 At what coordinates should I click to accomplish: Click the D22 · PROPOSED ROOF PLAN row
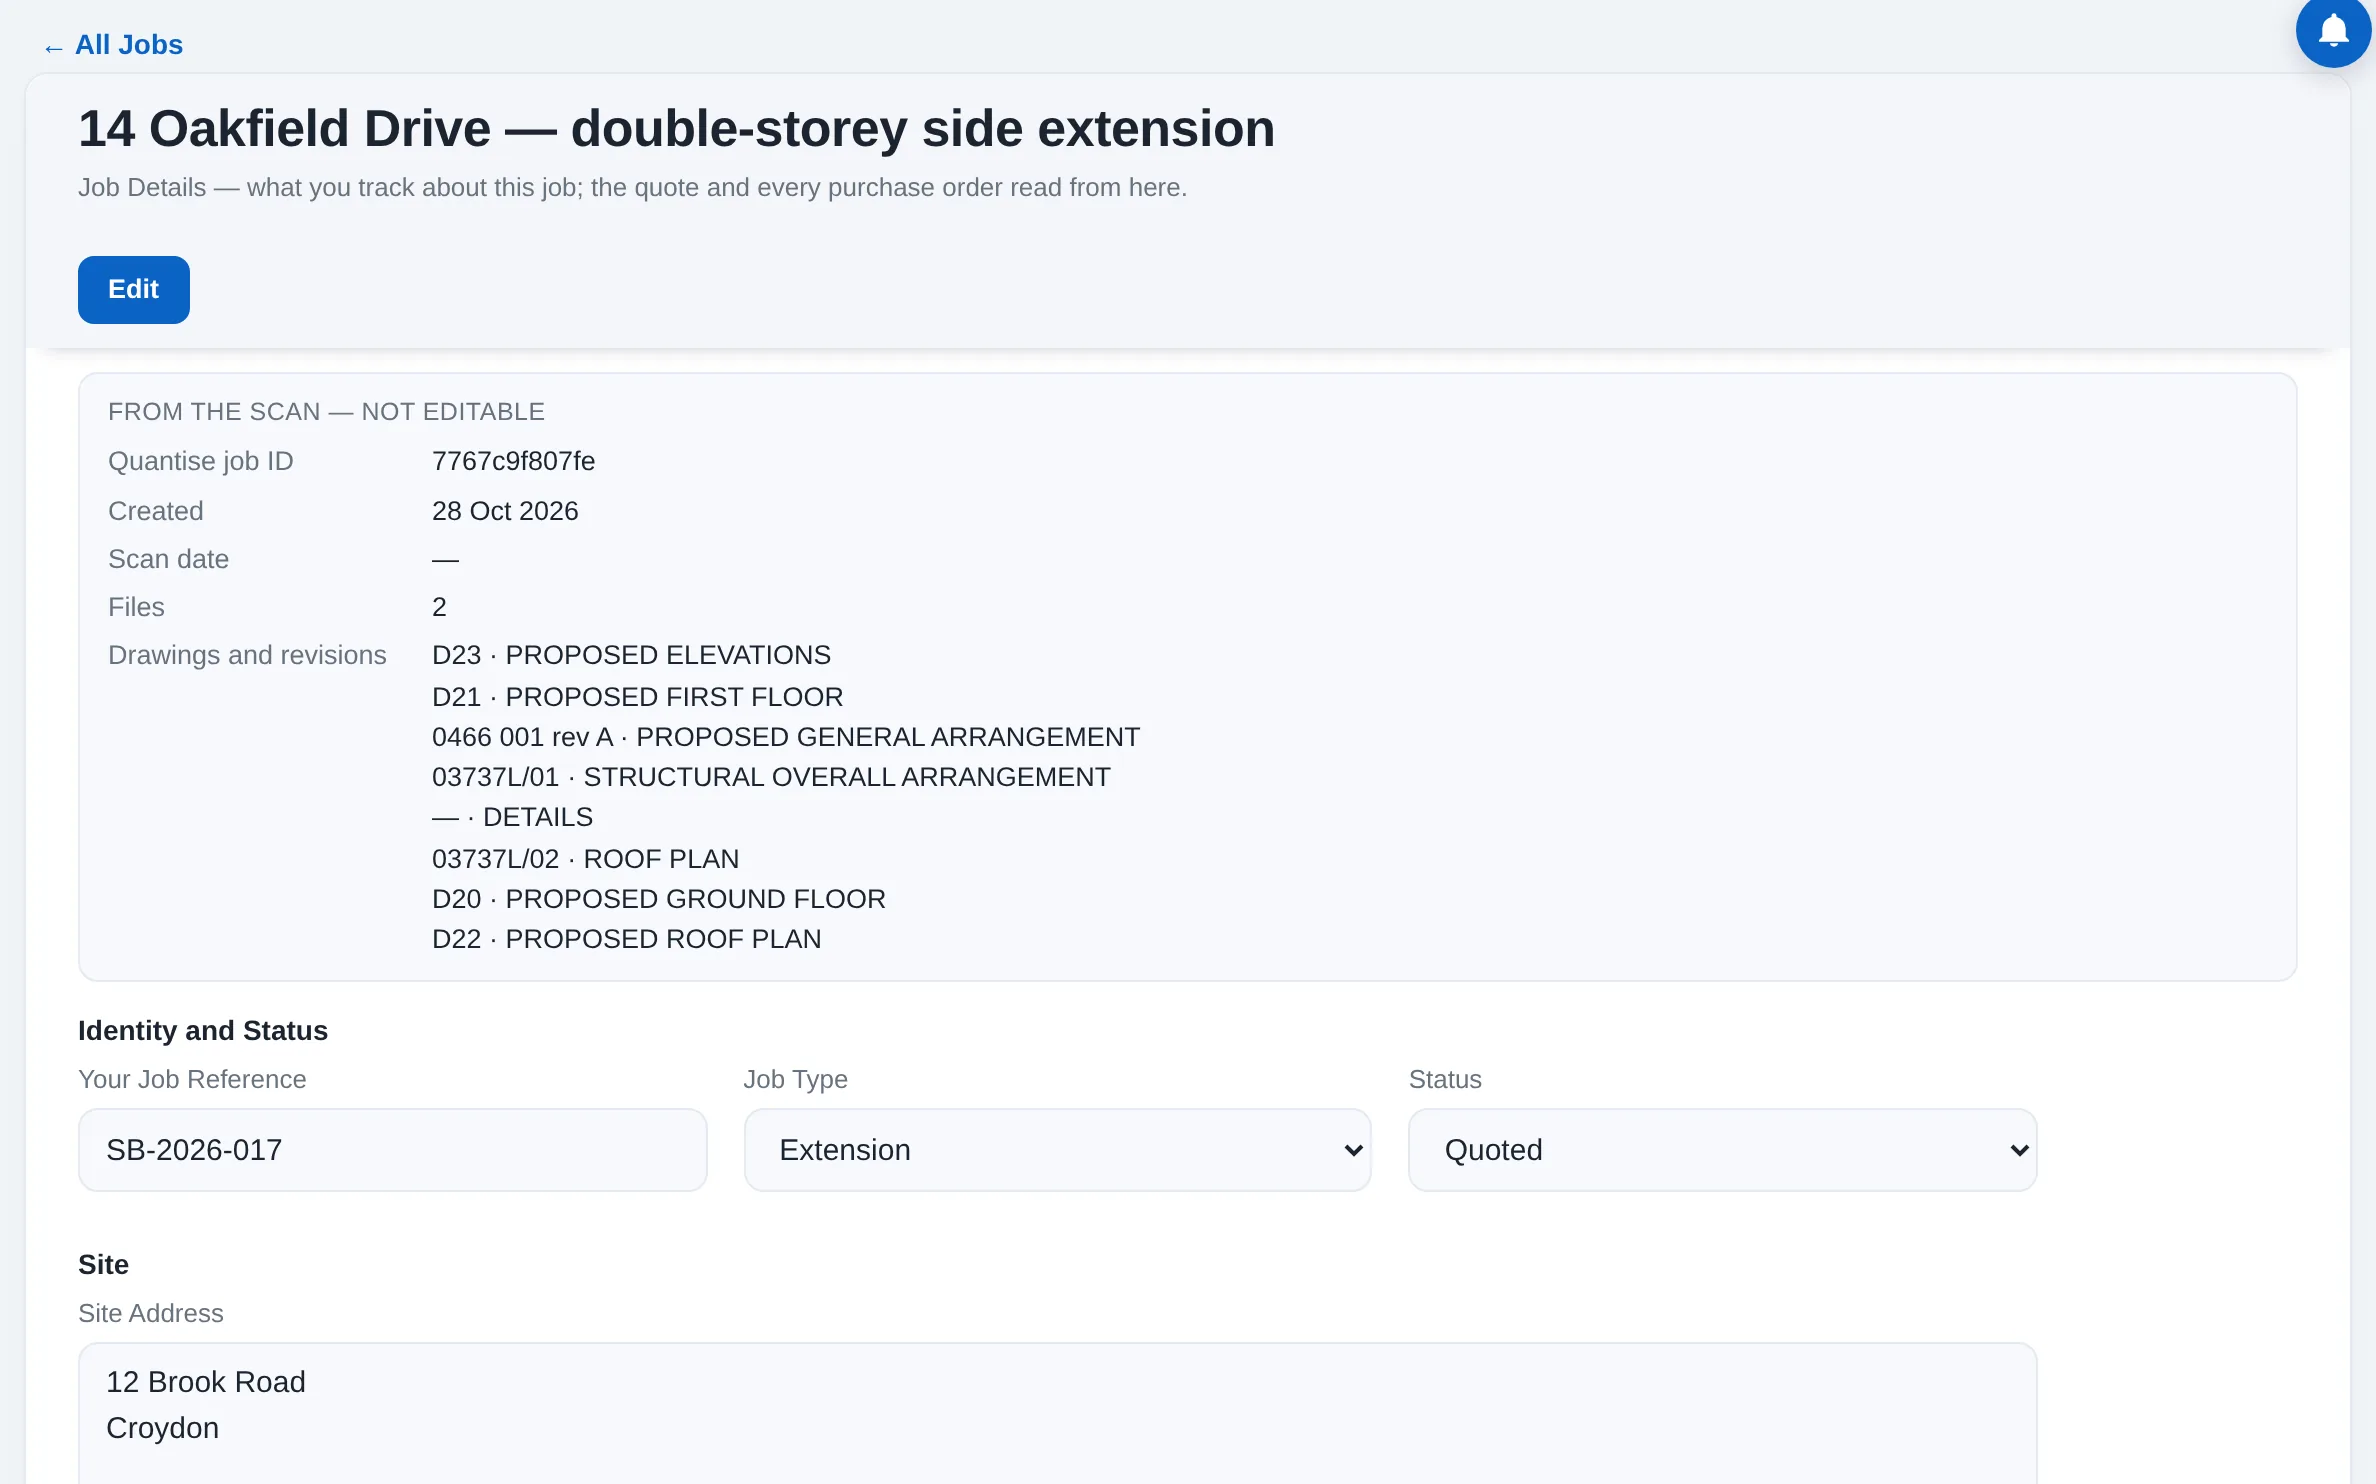pyautogui.click(x=626, y=939)
